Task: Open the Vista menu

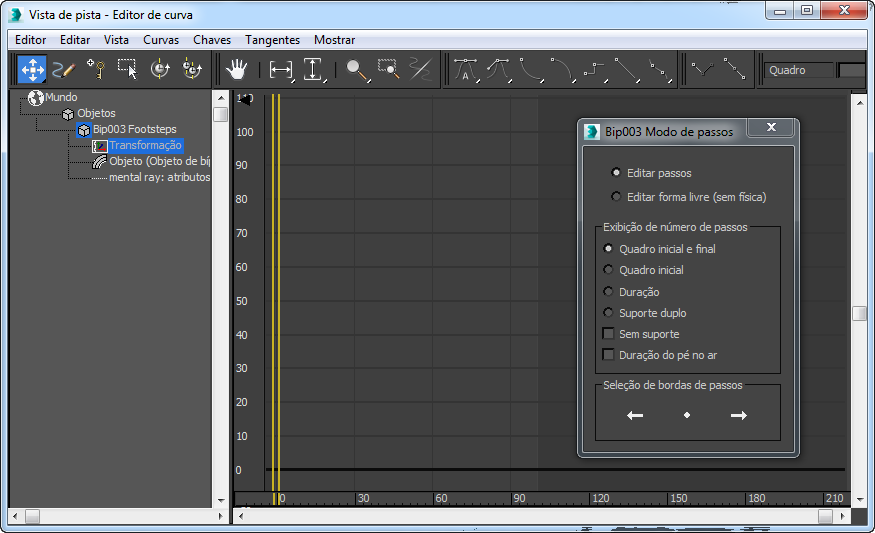Action: [x=116, y=40]
